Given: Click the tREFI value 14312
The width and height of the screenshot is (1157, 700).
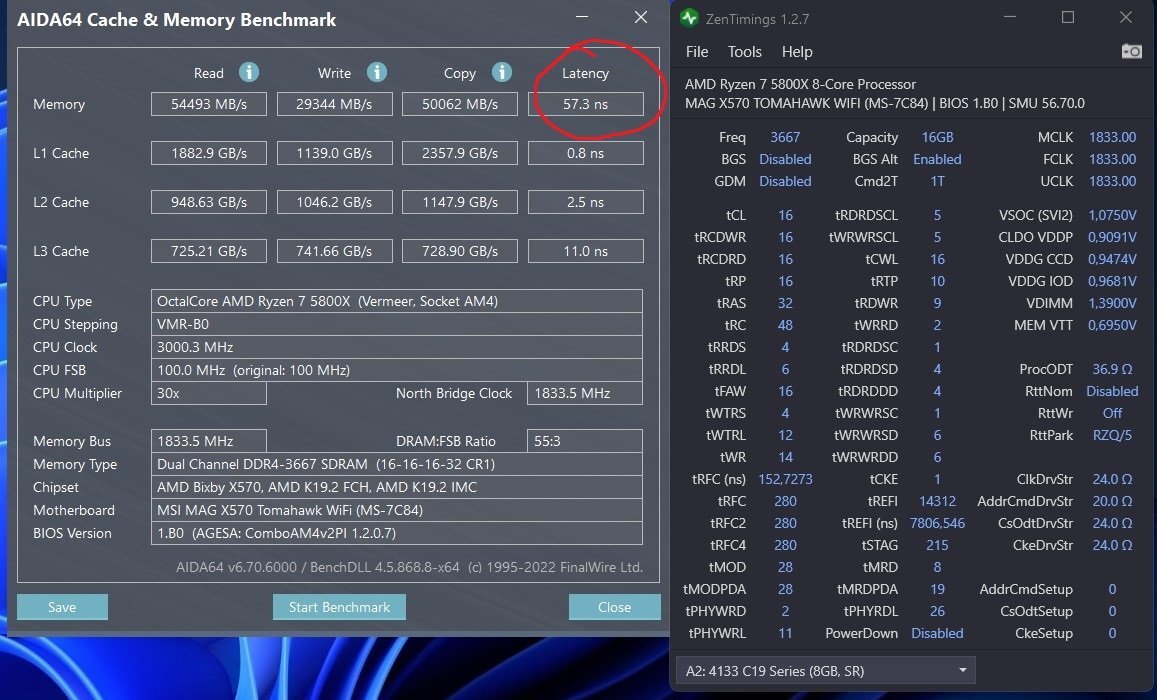Looking at the screenshot, I should click(937, 502).
